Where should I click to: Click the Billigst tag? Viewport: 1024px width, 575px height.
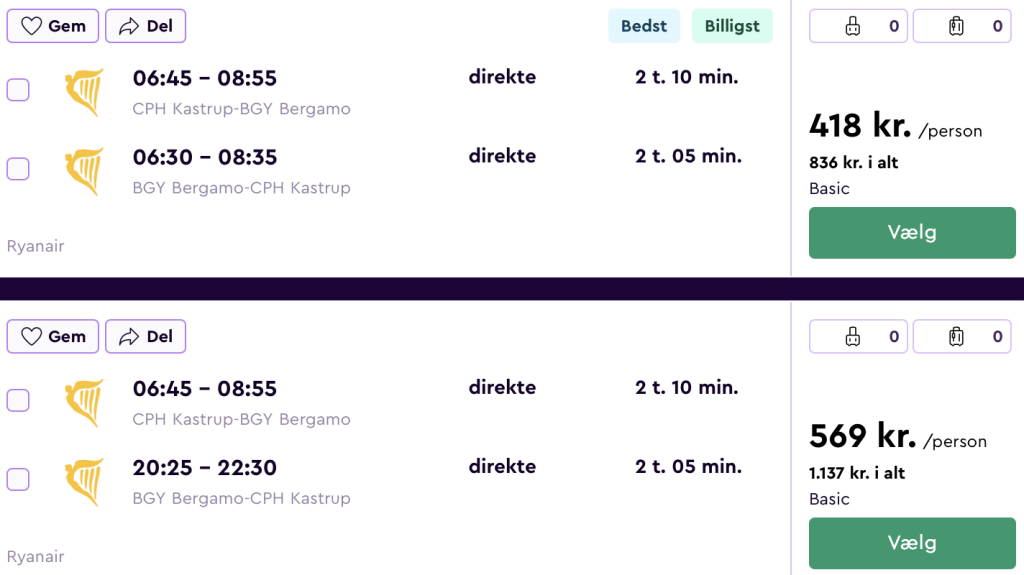tap(732, 26)
